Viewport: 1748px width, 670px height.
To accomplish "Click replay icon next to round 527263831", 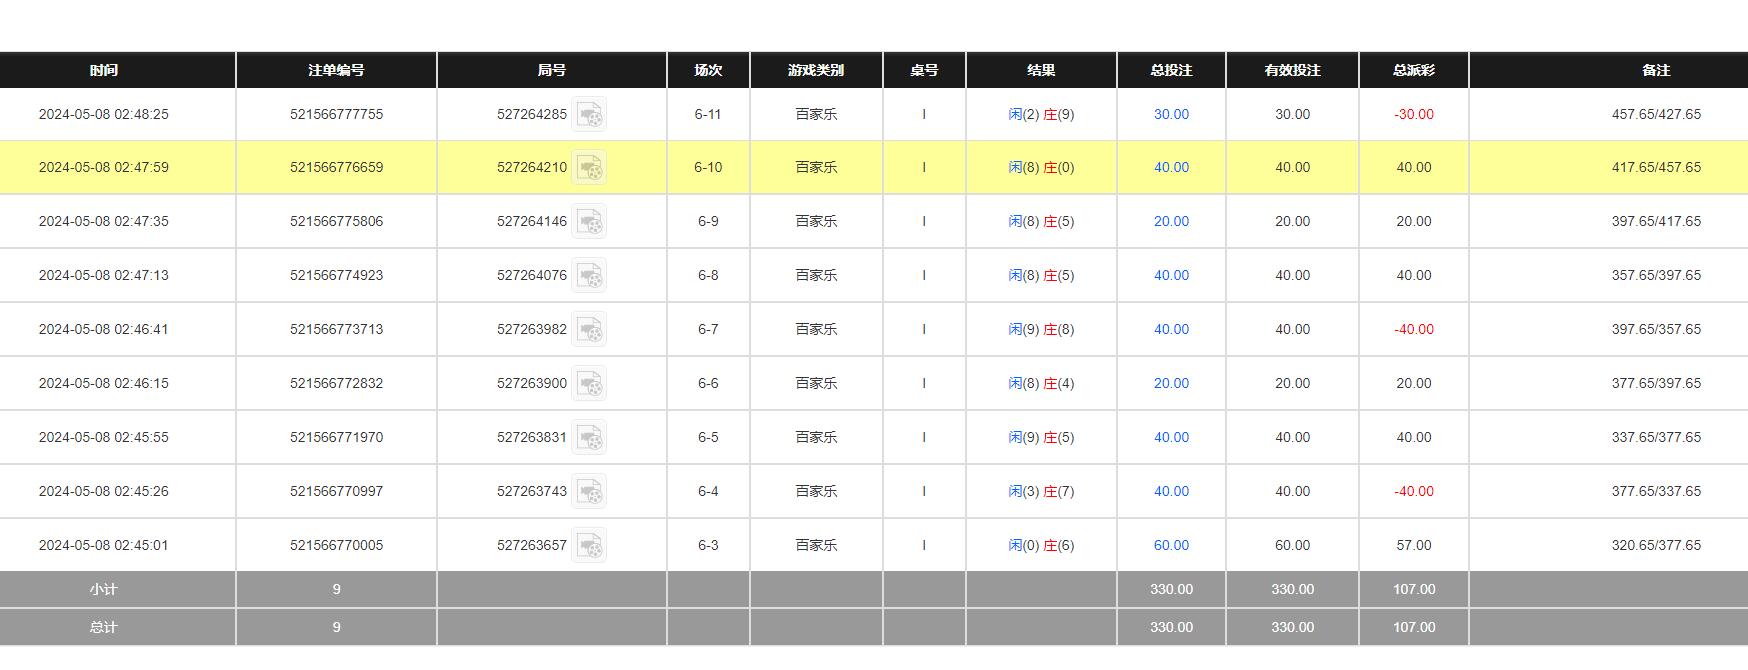I will [x=589, y=438].
